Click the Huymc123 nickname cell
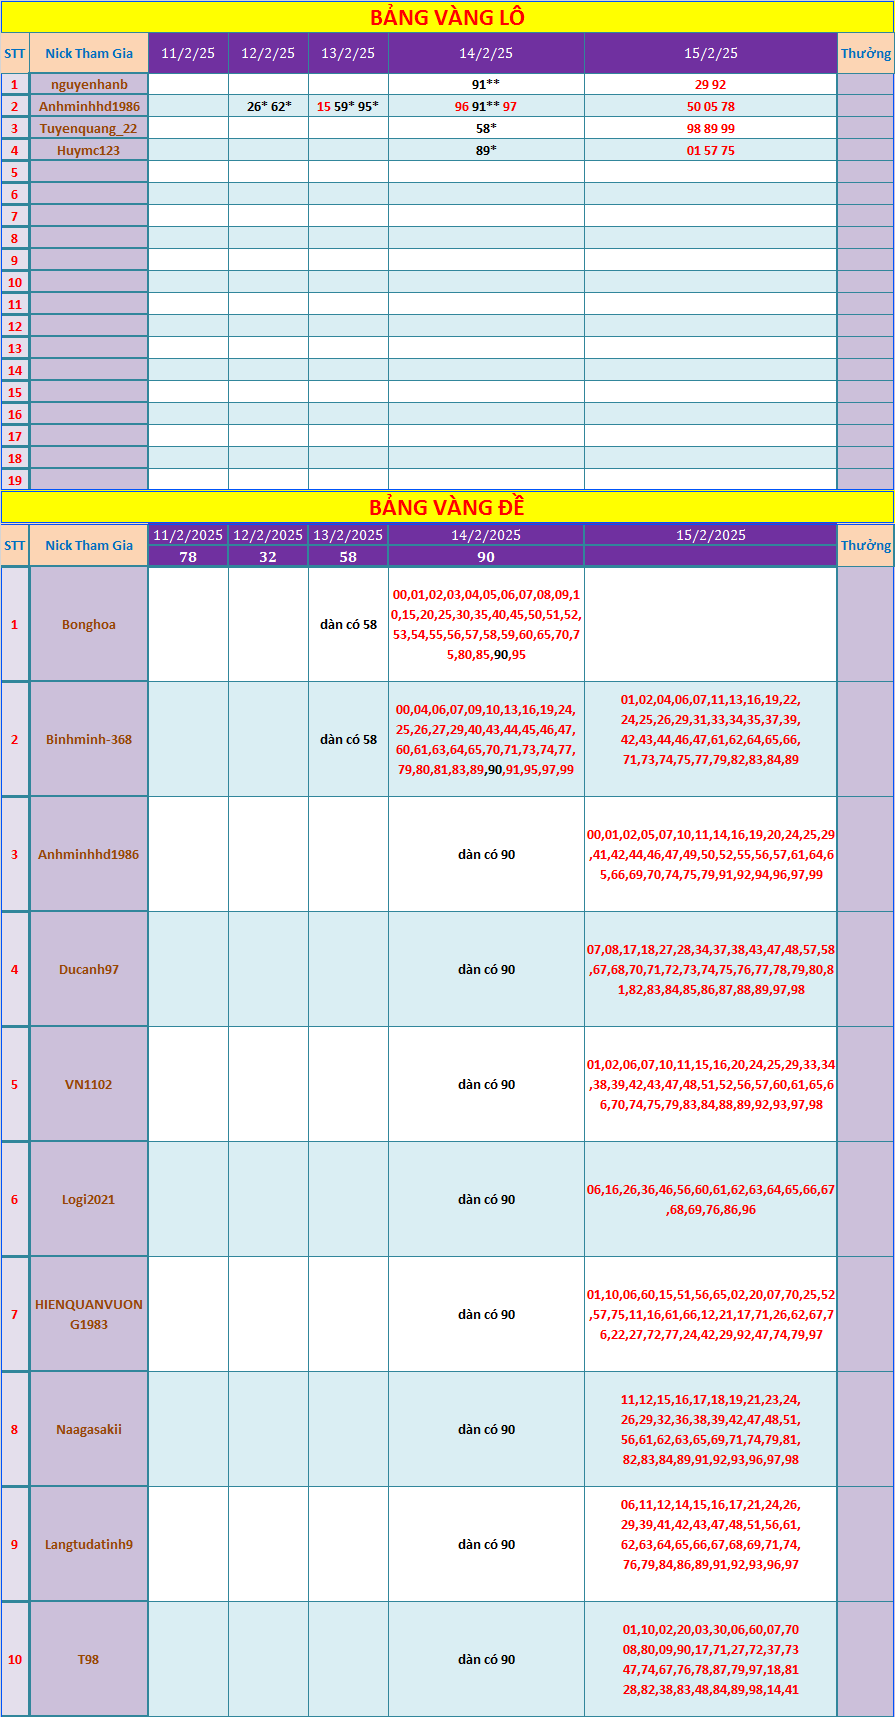 pos(89,150)
